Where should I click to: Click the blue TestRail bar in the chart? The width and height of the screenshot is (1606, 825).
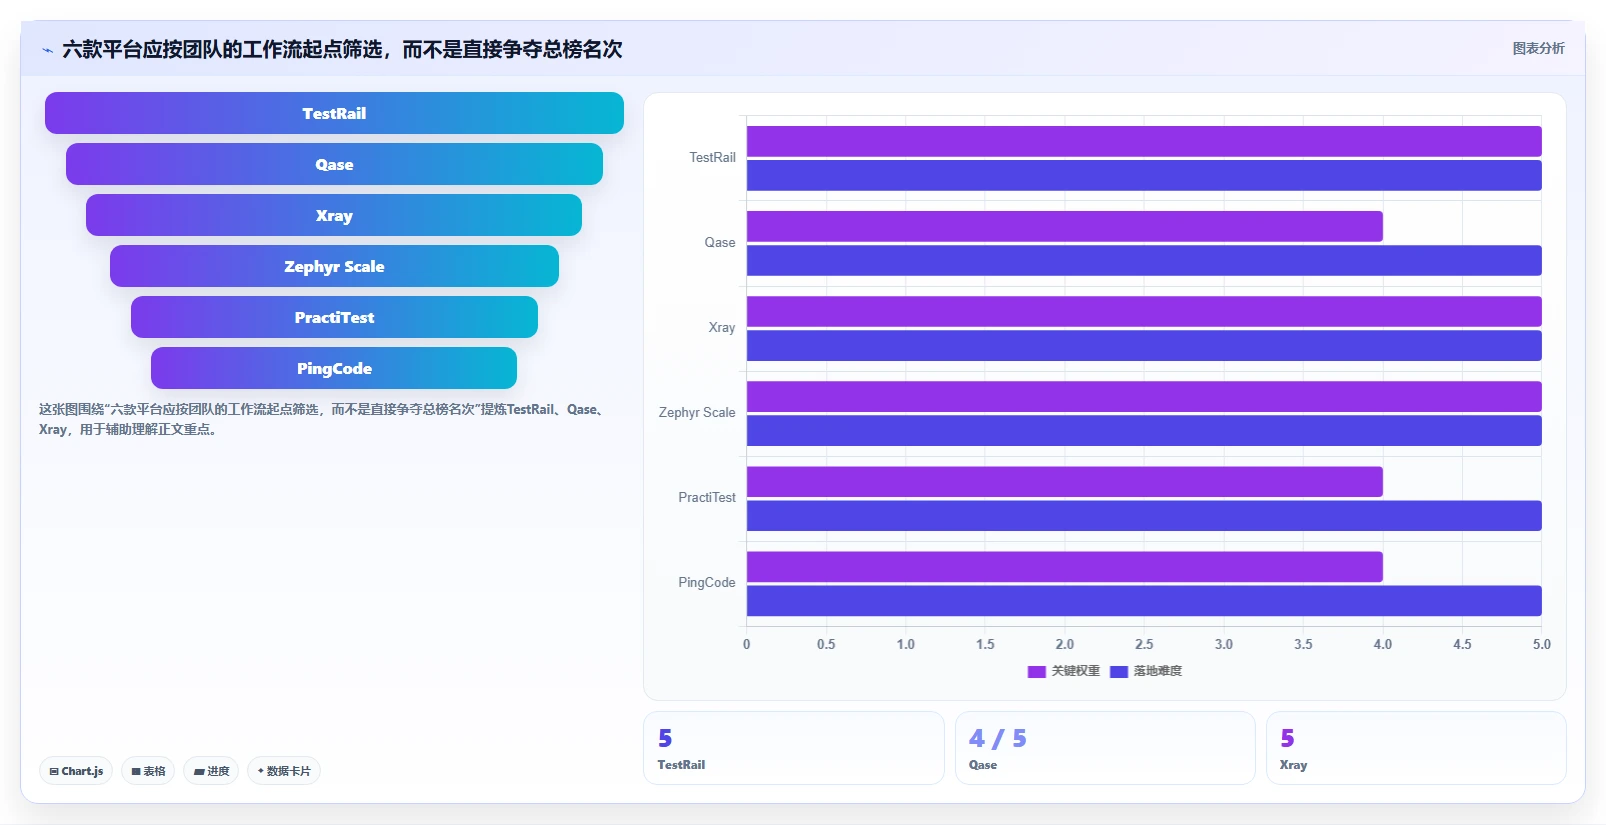pos(1144,175)
